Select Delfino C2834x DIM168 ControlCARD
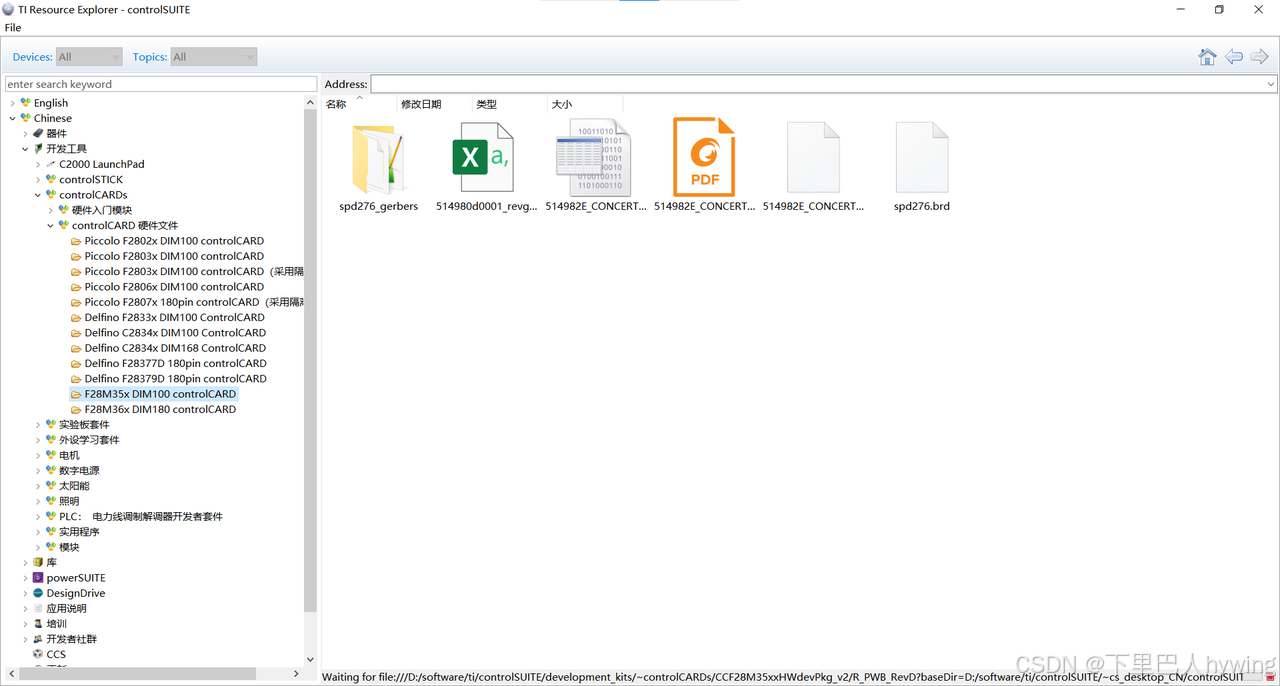Image resolution: width=1280 pixels, height=686 pixels. 175,348
